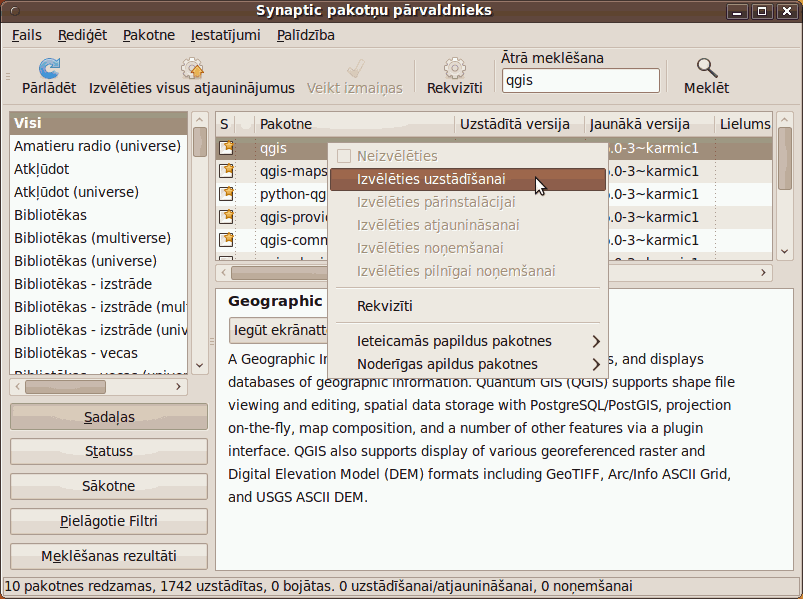Screen dimensions: 803x599
Task: Expand Ieteicamās papildus pakotnes submenu
Action: point(468,341)
